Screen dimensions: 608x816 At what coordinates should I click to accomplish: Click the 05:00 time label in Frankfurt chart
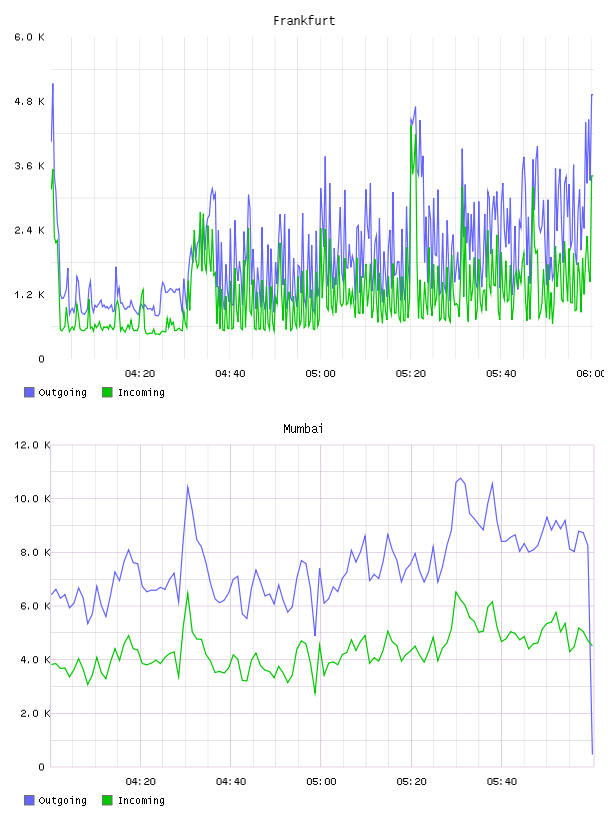(x=321, y=374)
